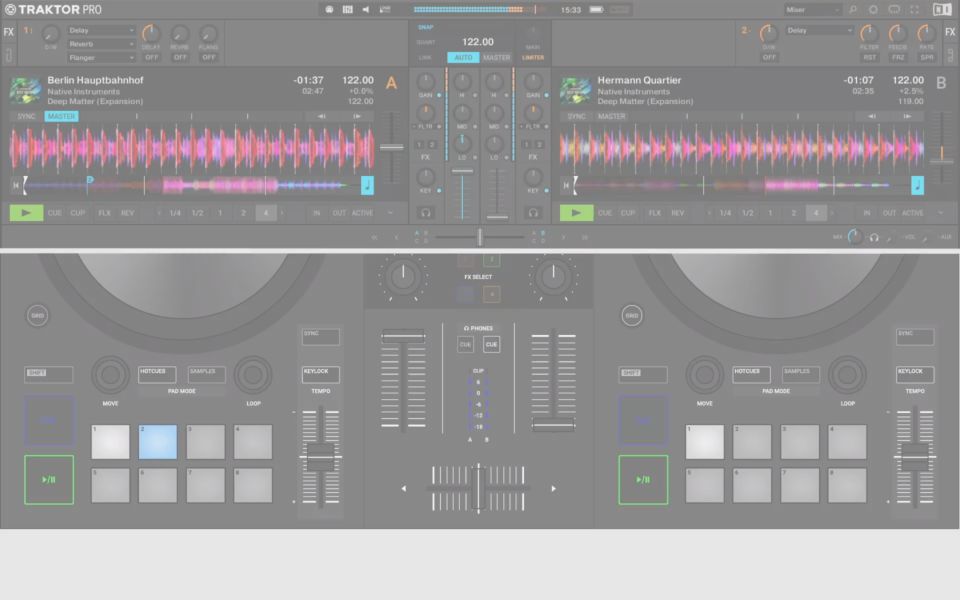Image resolution: width=960 pixels, height=600 pixels.
Task: Expand the Delay effect dropdown in FX unit 2
Action: click(x=819, y=30)
